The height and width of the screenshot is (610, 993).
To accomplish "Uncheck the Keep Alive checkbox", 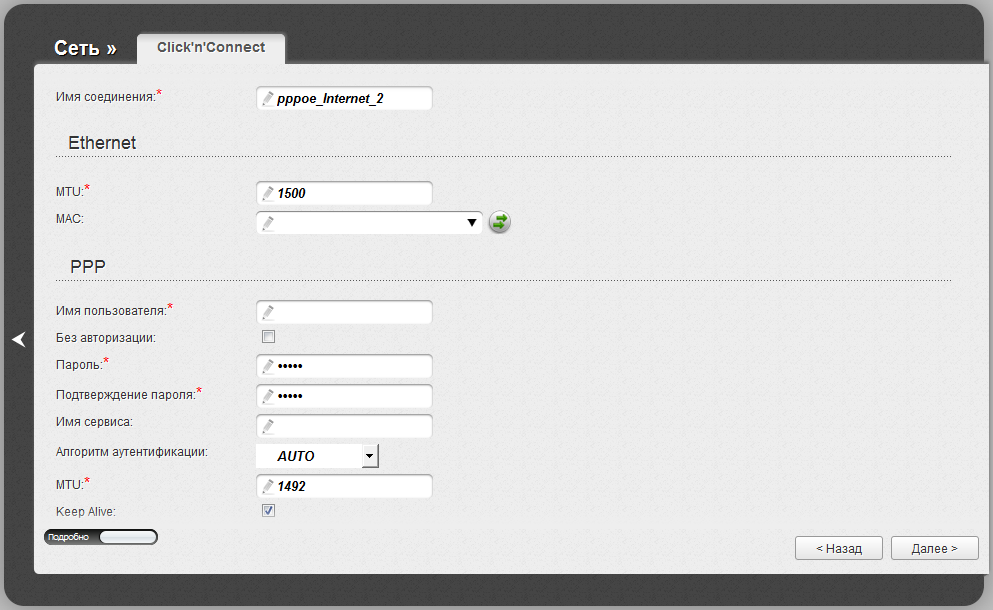I will click(268, 511).
